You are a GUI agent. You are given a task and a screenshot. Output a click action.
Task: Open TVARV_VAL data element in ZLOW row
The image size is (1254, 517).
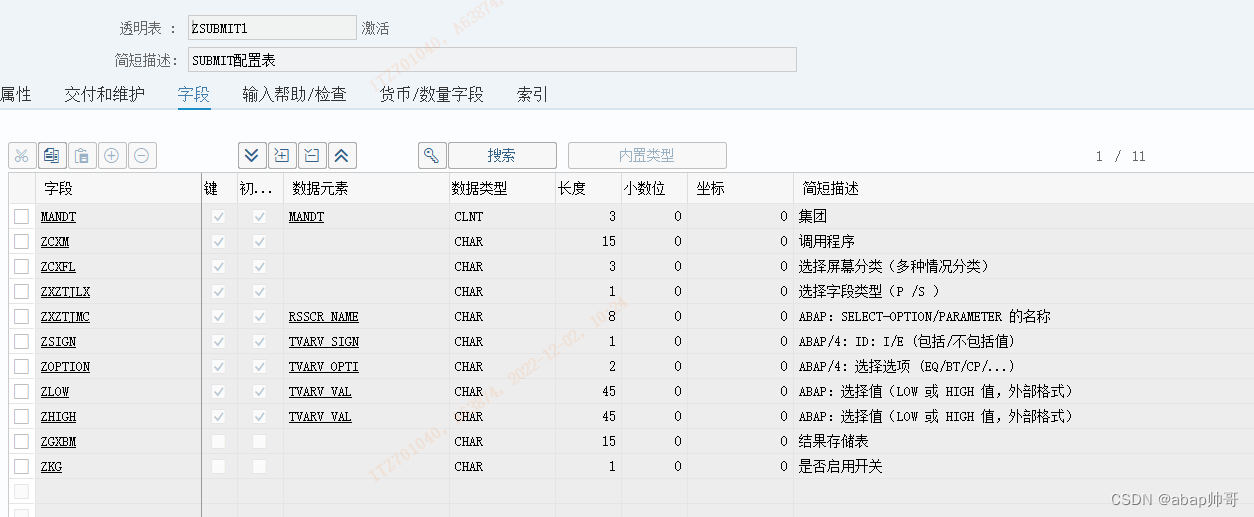[x=320, y=391]
